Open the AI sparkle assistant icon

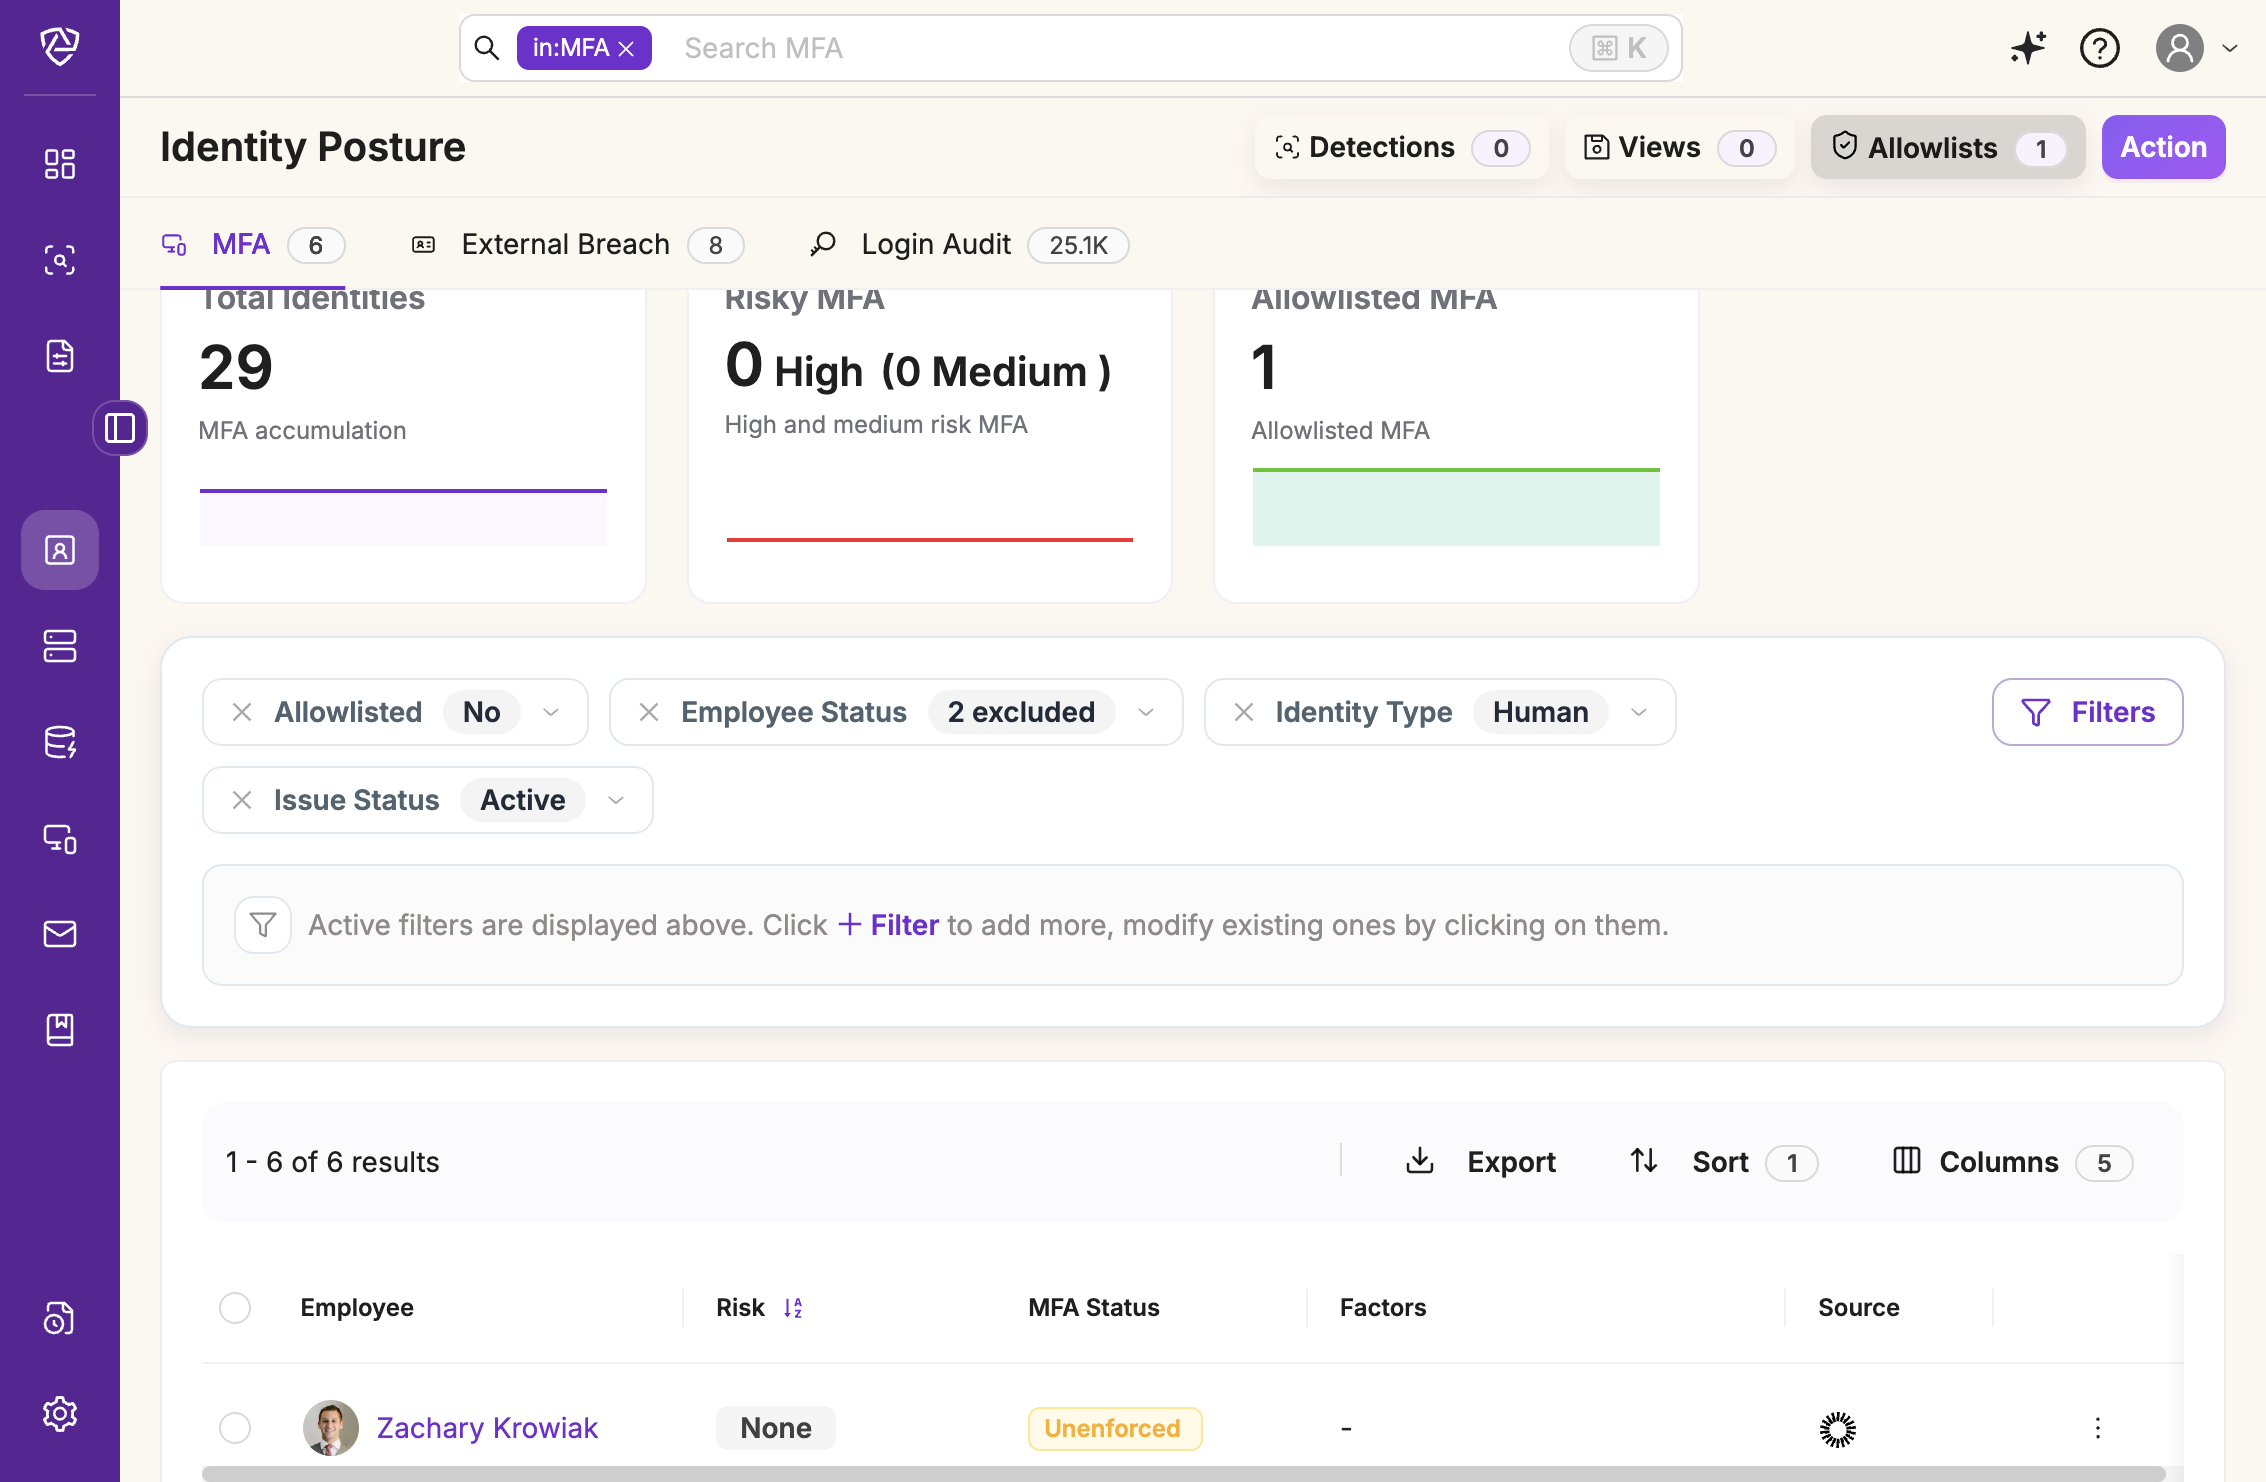2028,48
